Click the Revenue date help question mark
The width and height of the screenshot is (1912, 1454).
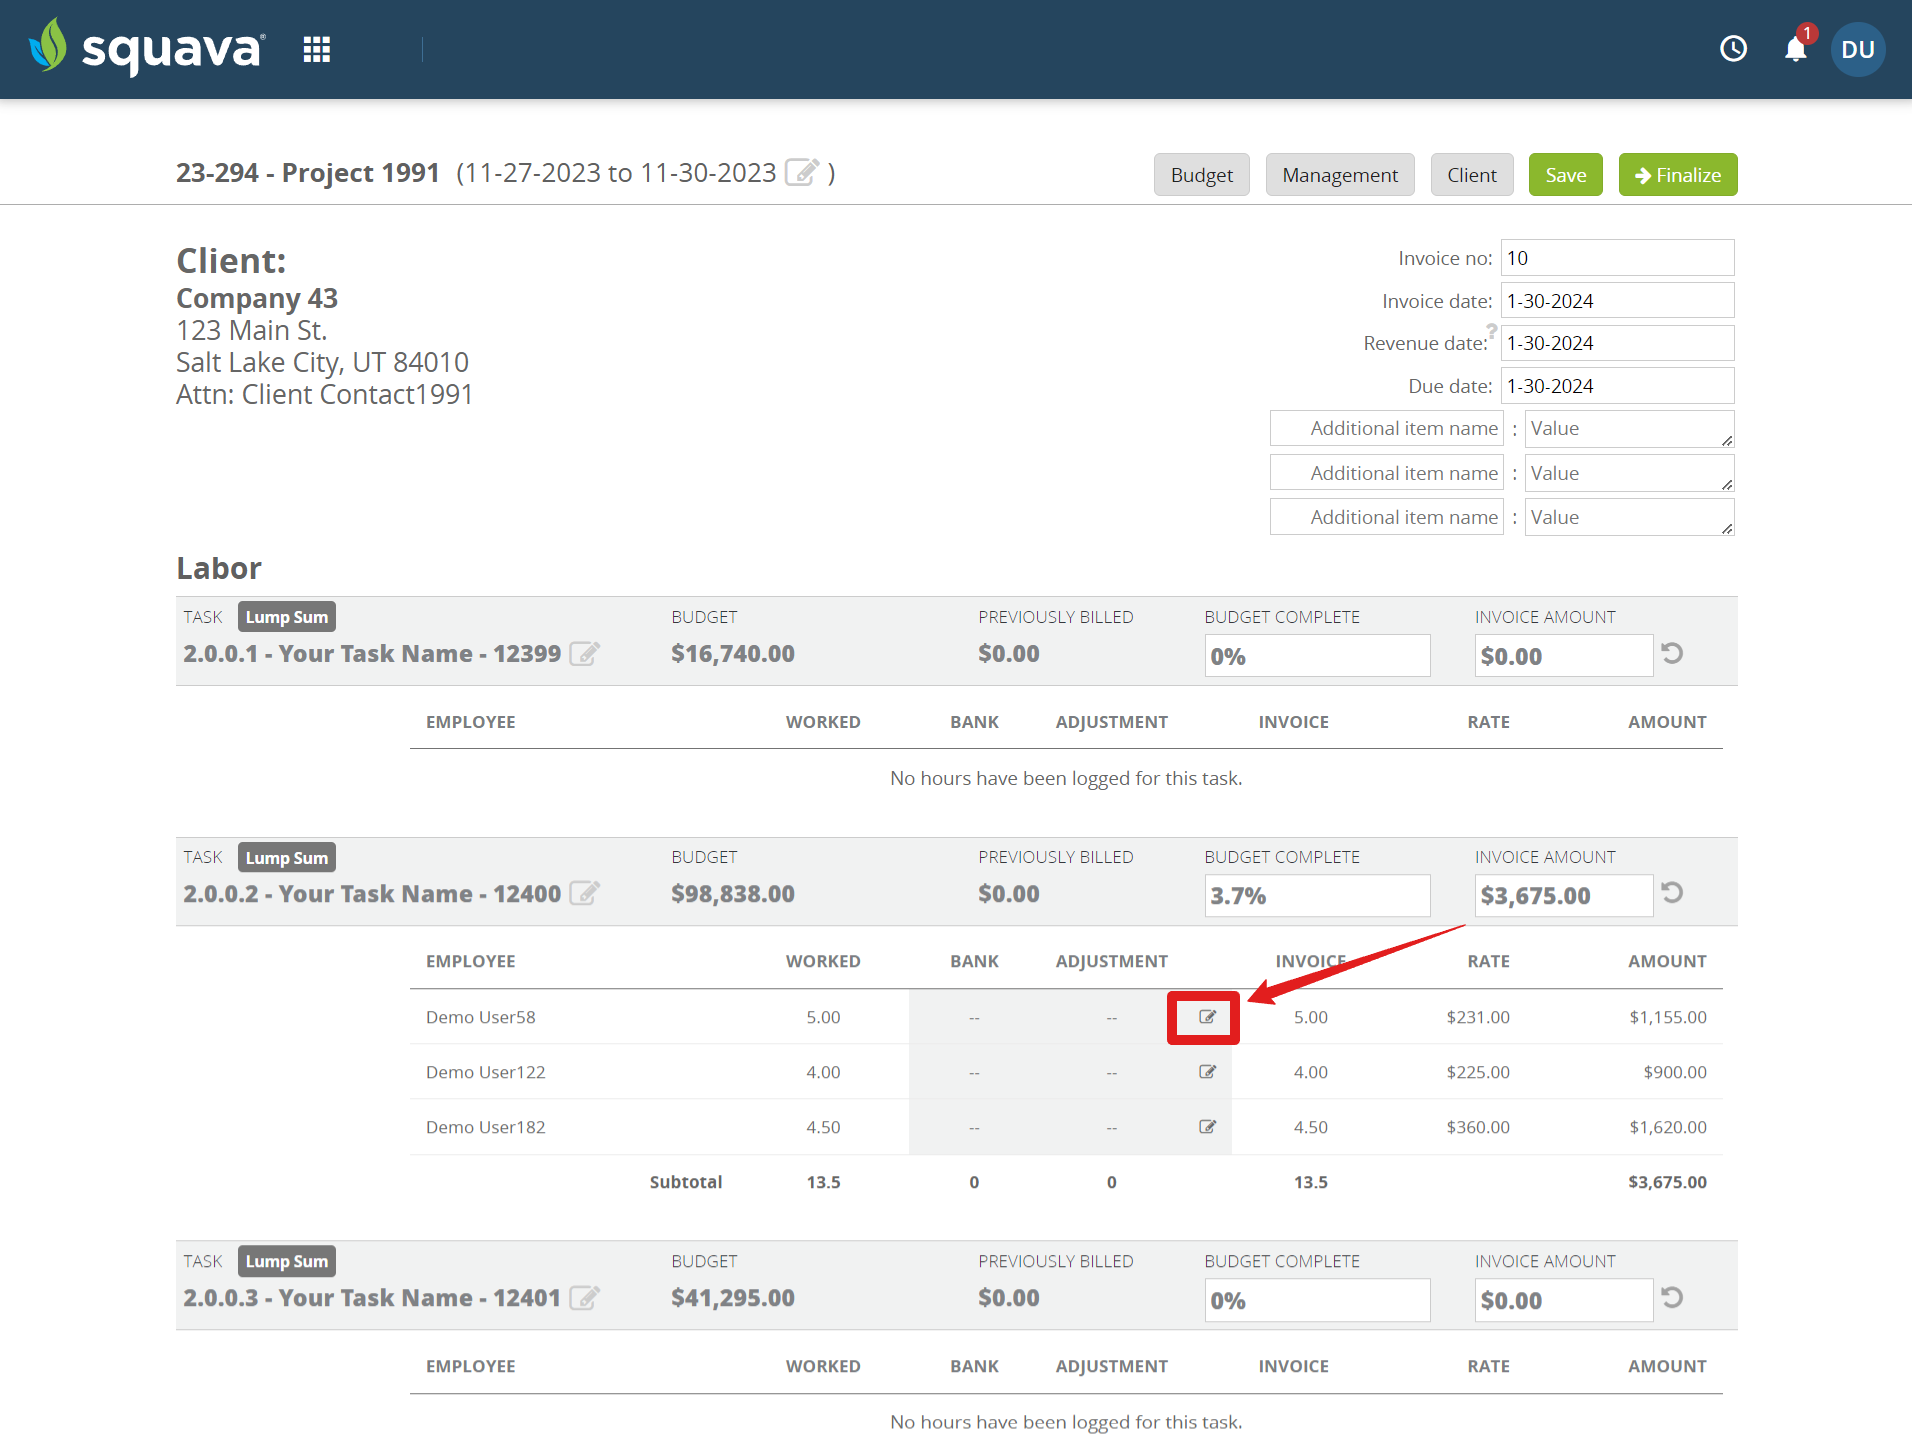[x=1491, y=330]
